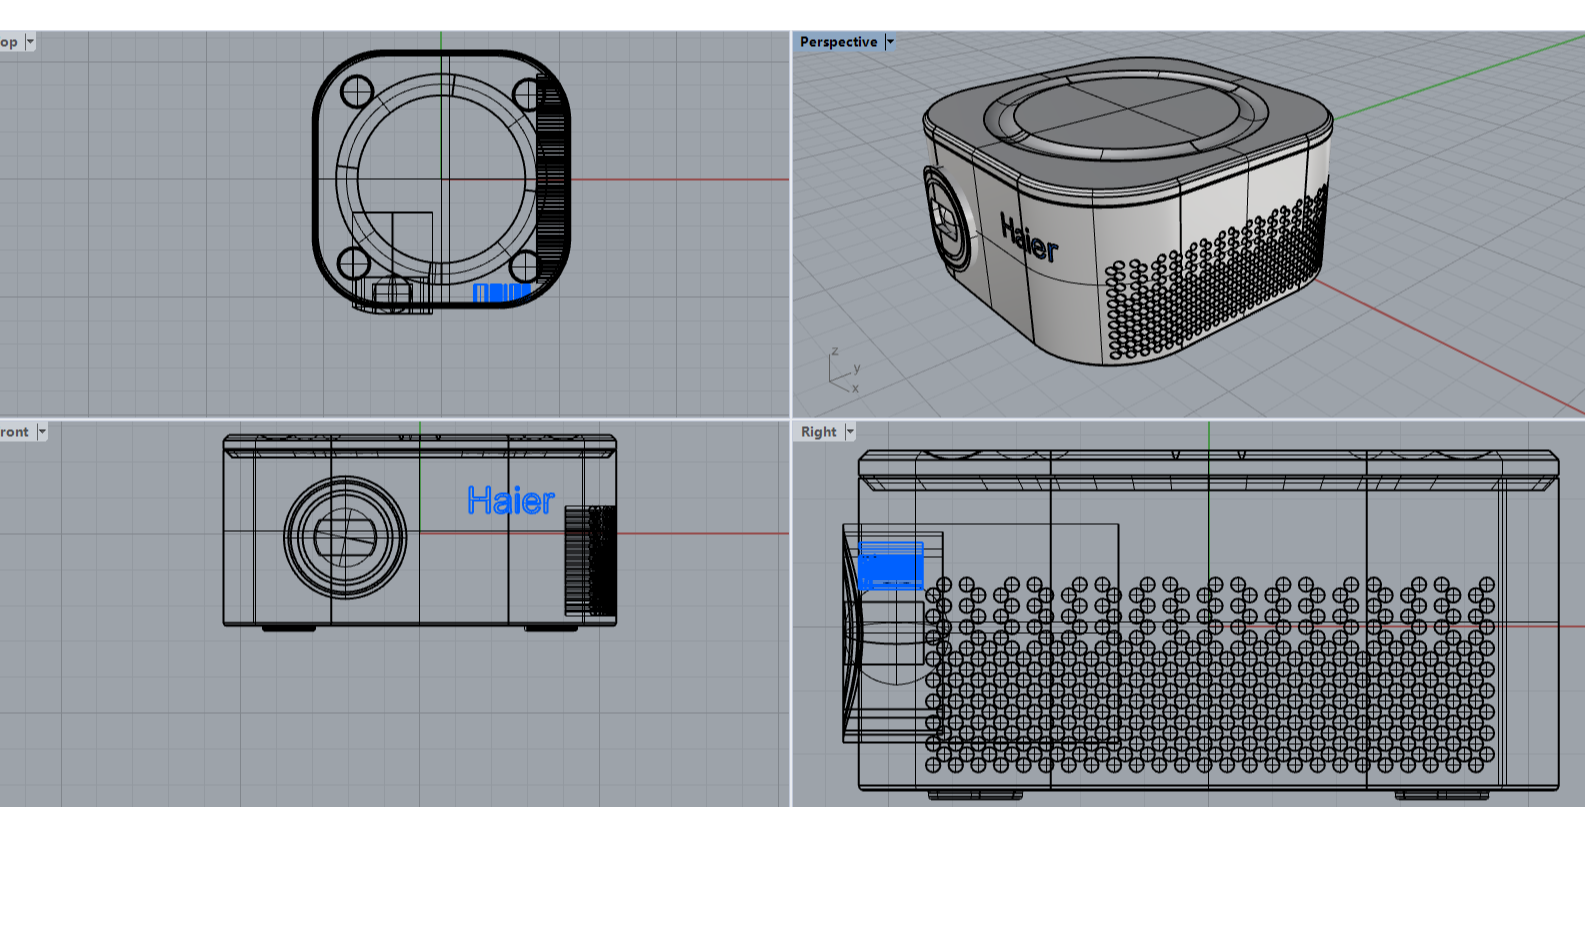Click the projector lens in Front viewport
The height and width of the screenshot is (943, 1585).
click(345, 537)
